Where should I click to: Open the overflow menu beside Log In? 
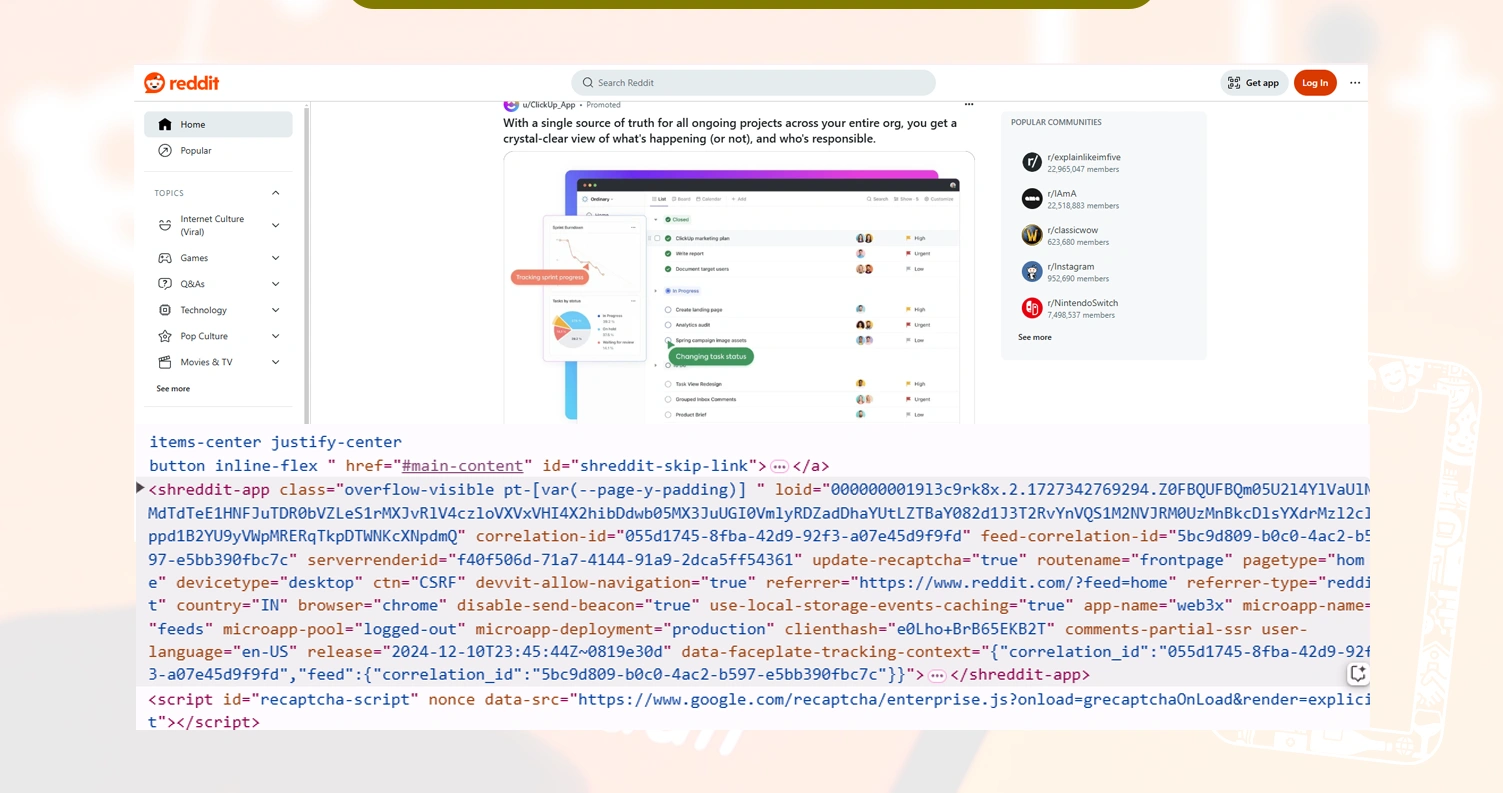point(1354,83)
